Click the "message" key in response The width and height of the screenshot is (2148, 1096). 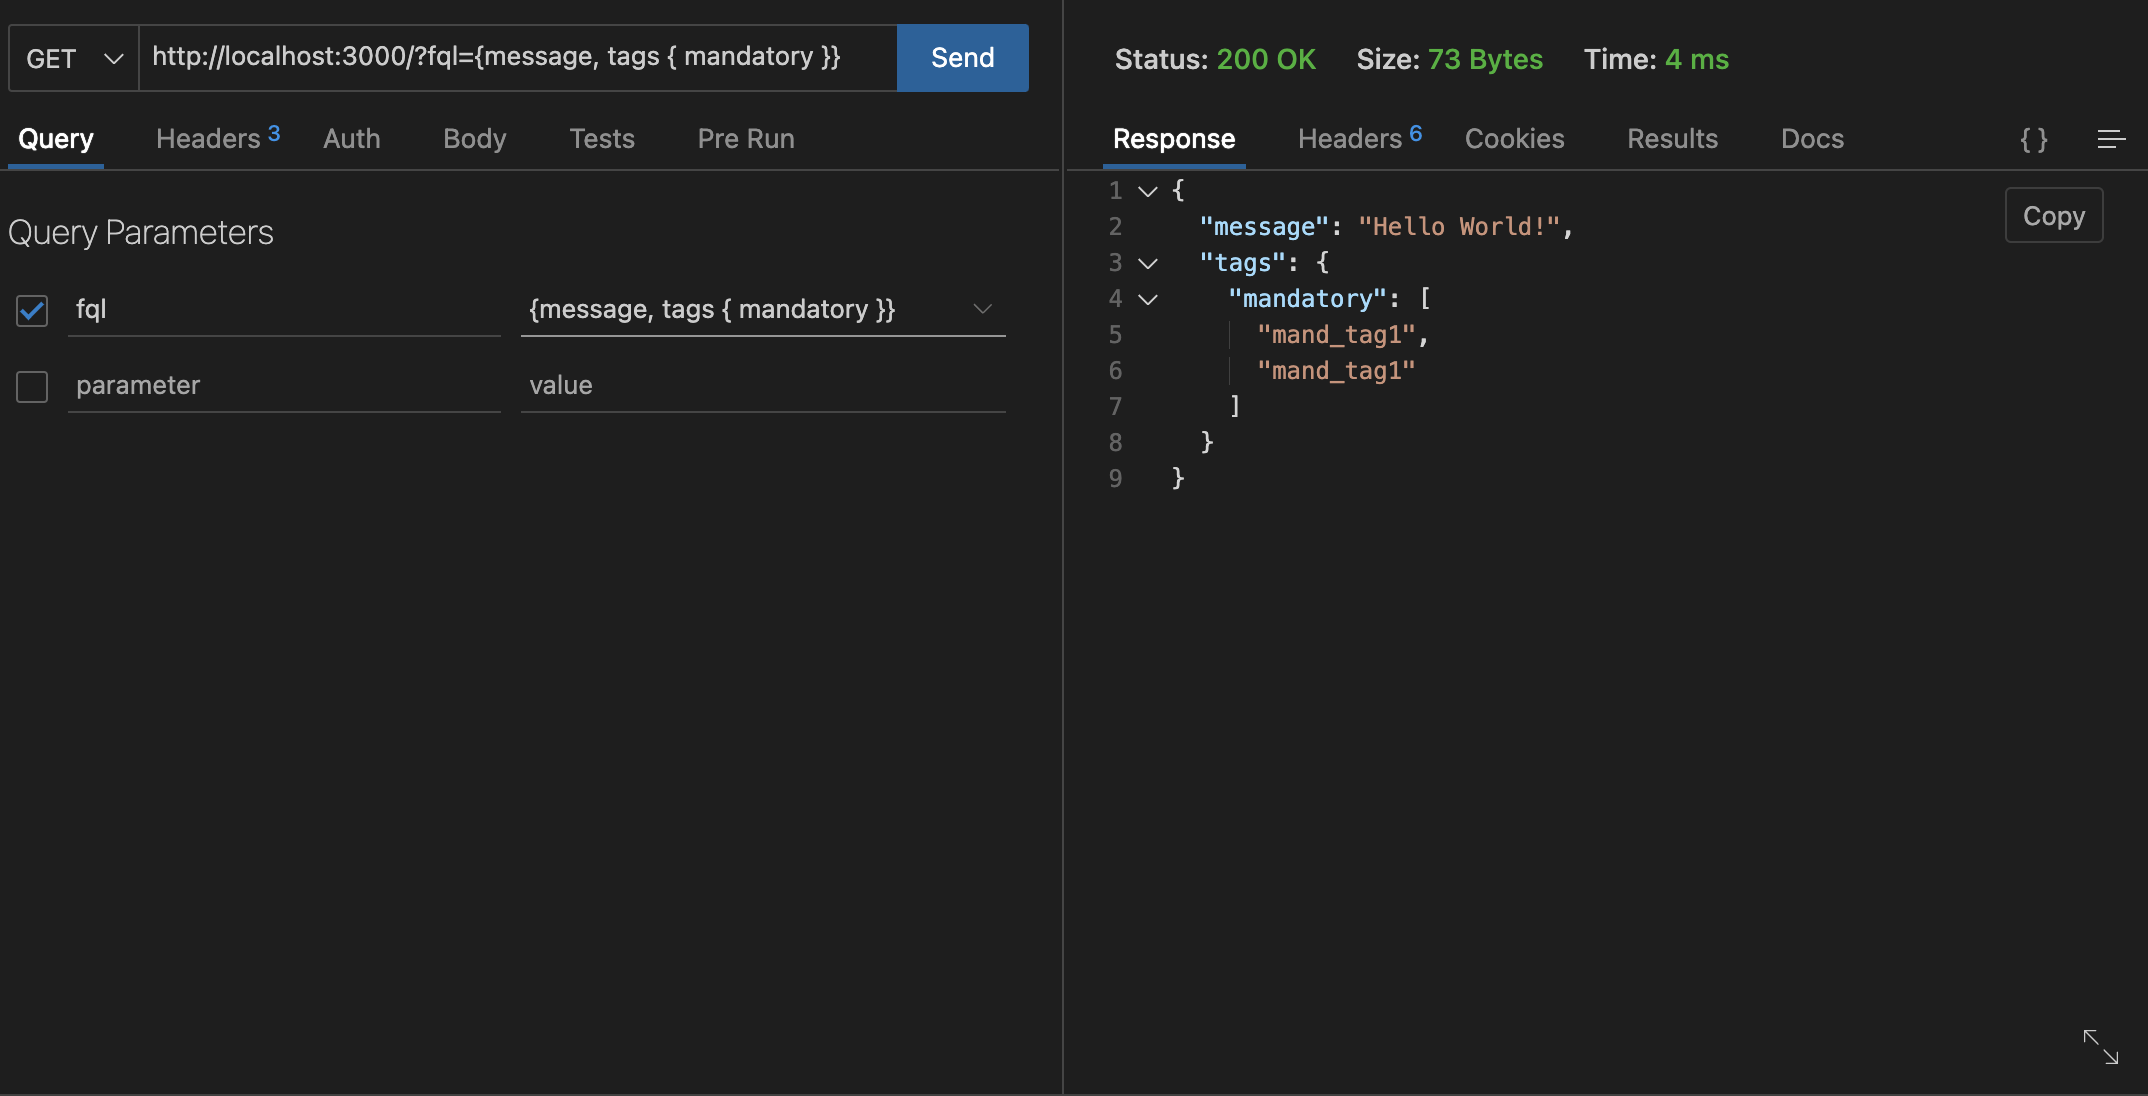tap(1264, 227)
